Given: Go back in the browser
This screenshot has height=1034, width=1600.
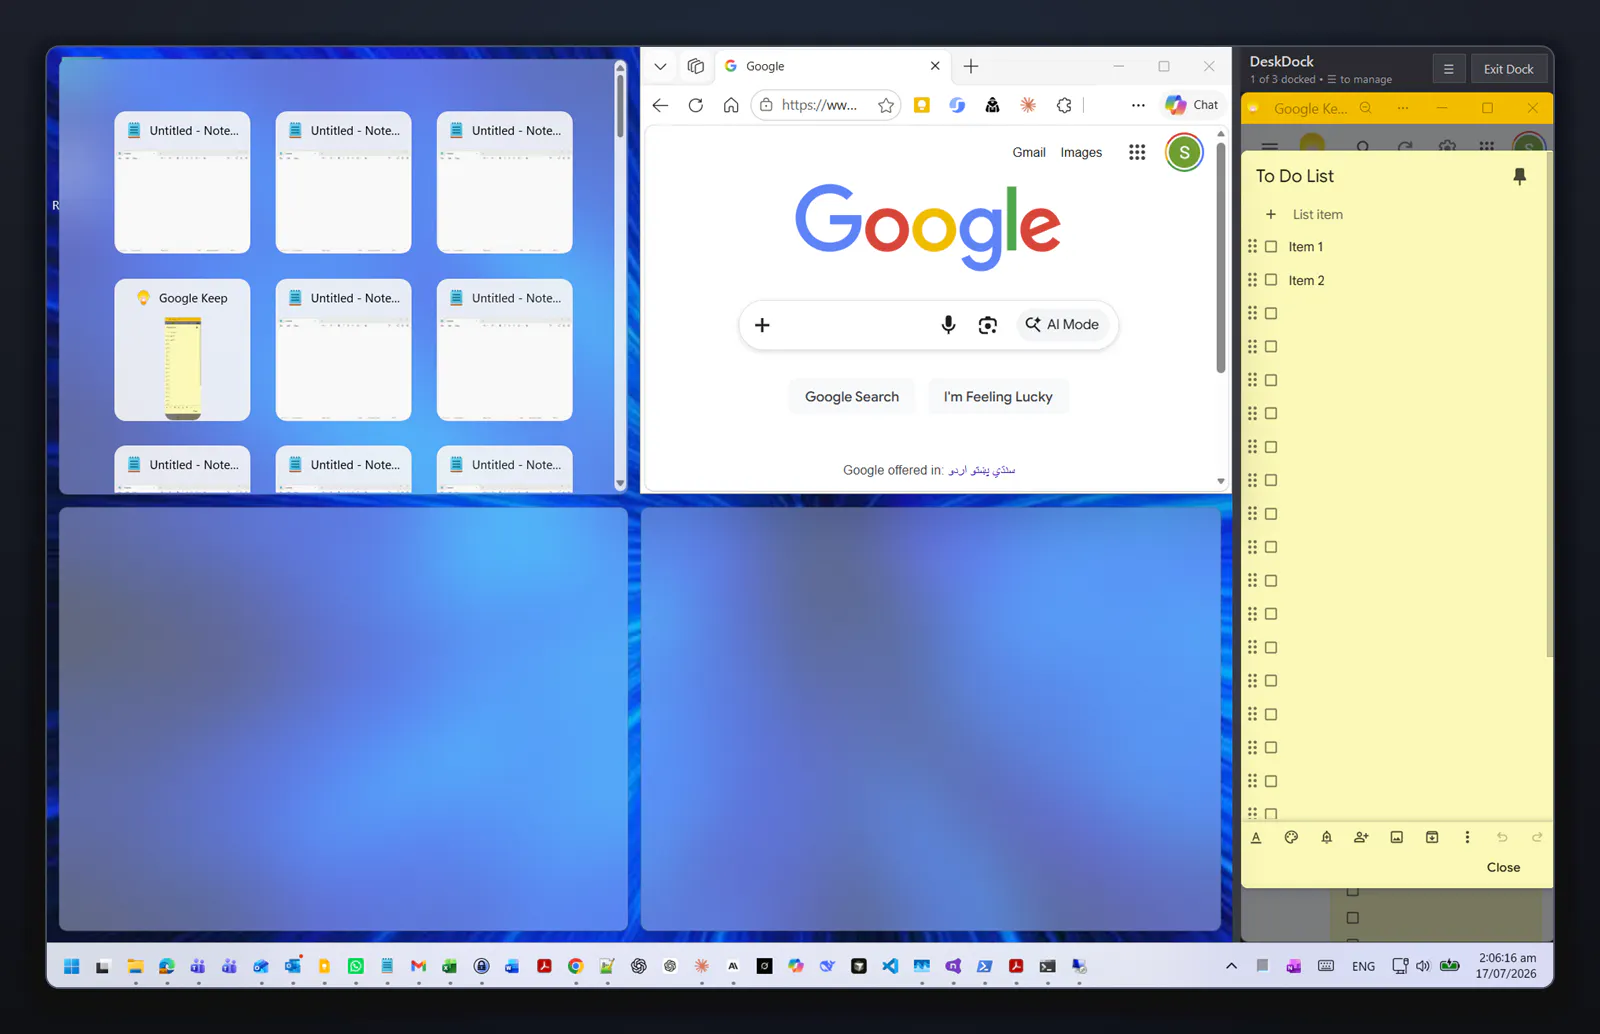Looking at the screenshot, I should coord(660,105).
